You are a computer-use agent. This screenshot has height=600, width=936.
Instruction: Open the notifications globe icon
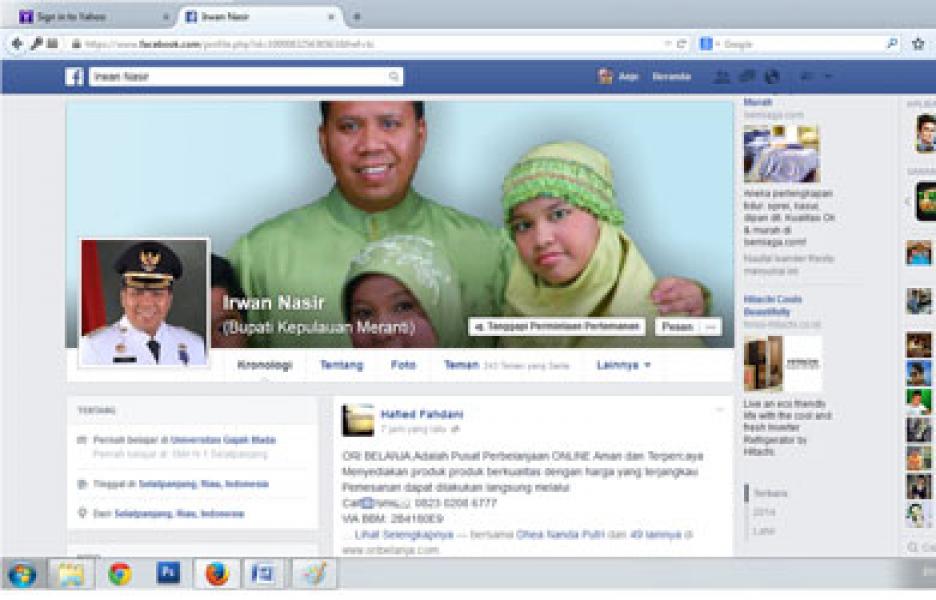[772, 76]
